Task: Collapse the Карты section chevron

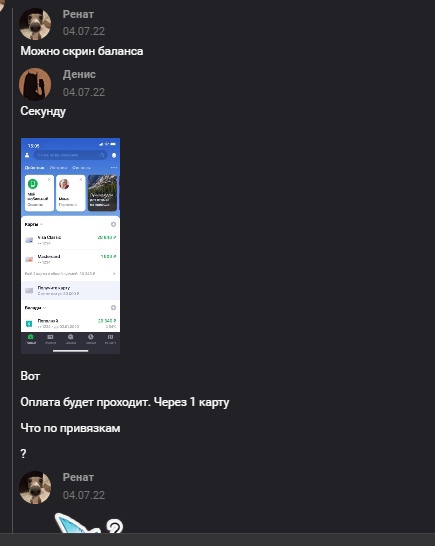Action: 41,225
